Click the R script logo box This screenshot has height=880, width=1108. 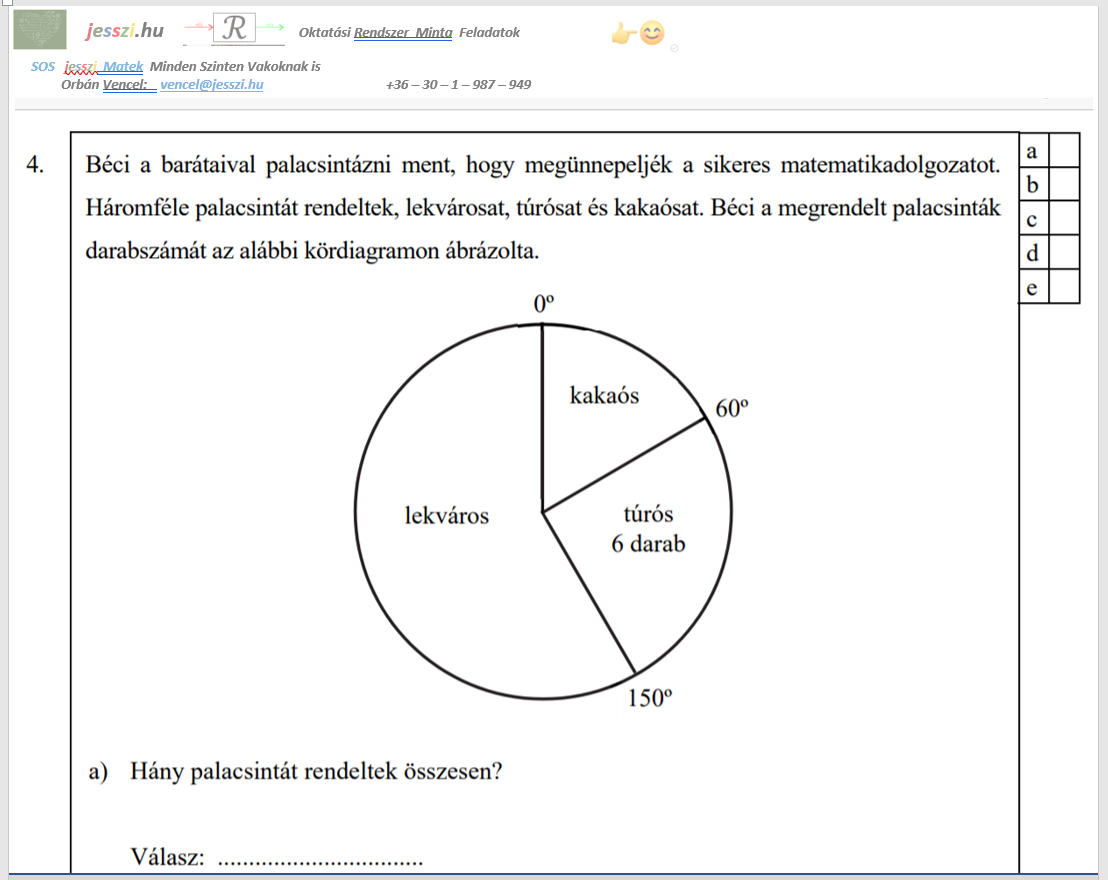click(234, 28)
